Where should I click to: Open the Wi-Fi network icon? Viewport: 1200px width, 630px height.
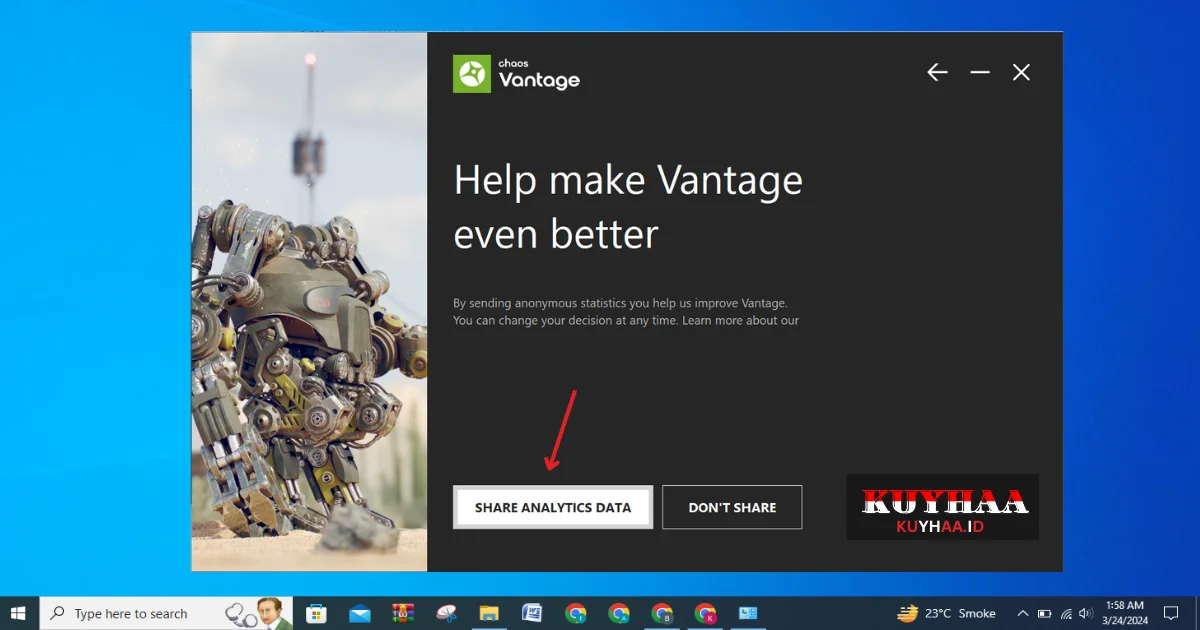coord(1066,613)
